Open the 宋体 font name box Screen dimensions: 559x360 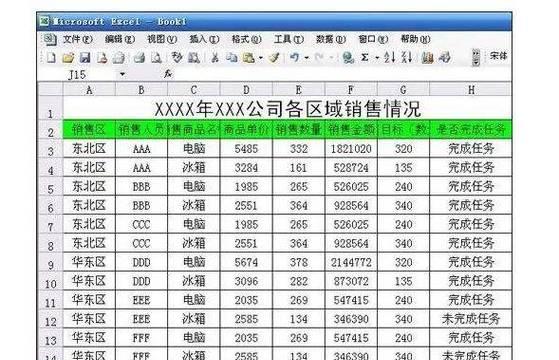tap(498, 56)
